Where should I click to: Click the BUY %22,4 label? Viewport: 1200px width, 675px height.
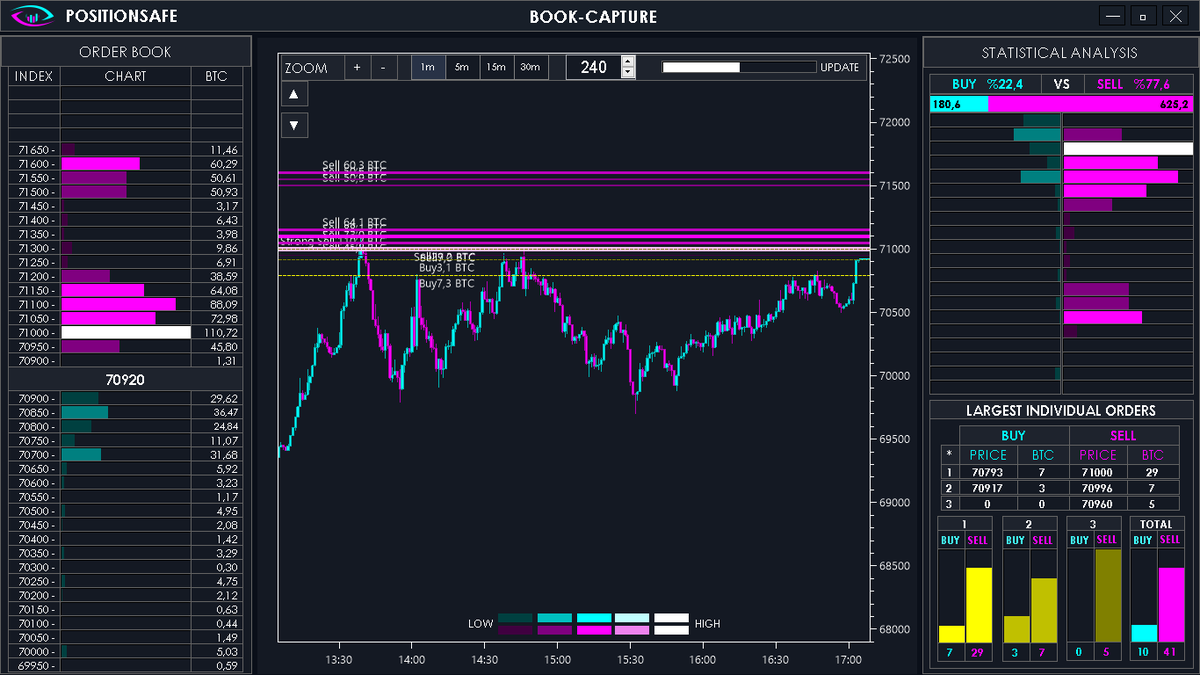(x=985, y=84)
